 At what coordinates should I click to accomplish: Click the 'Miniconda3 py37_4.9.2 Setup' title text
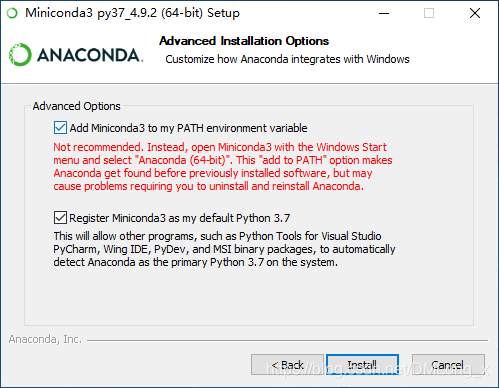(x=132, y=13)
